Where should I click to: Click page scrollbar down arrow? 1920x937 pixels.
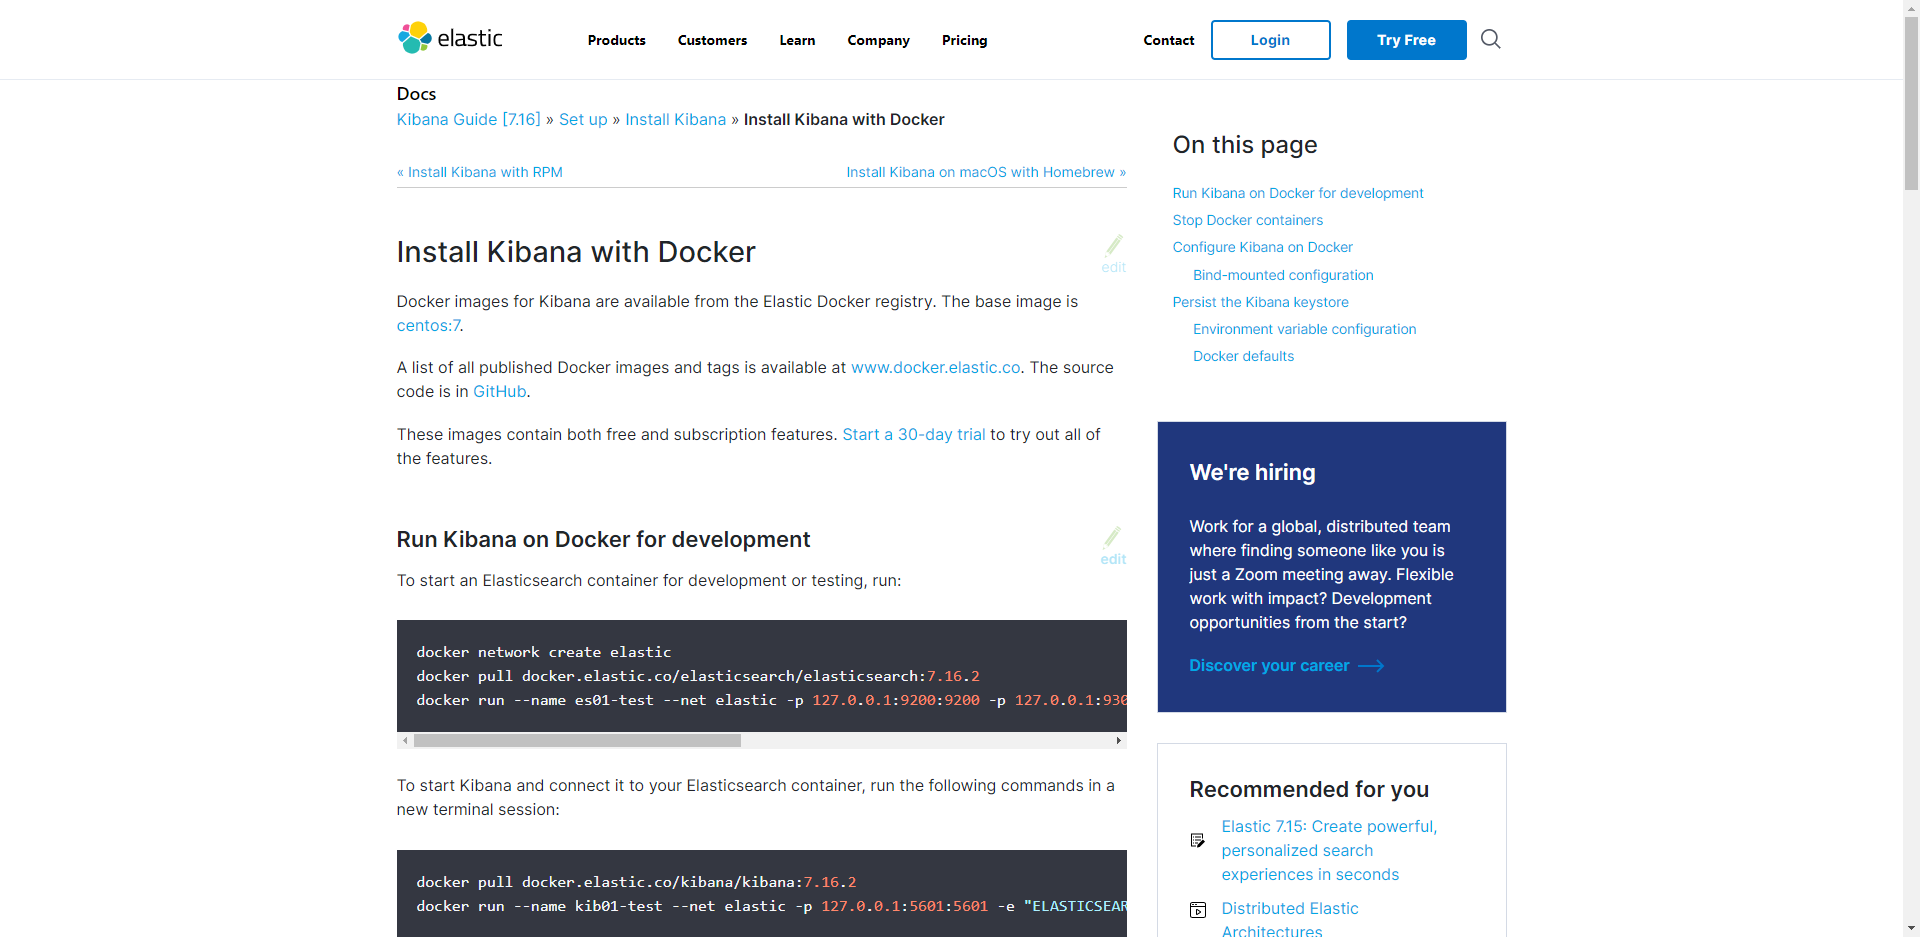[1911, 929]
